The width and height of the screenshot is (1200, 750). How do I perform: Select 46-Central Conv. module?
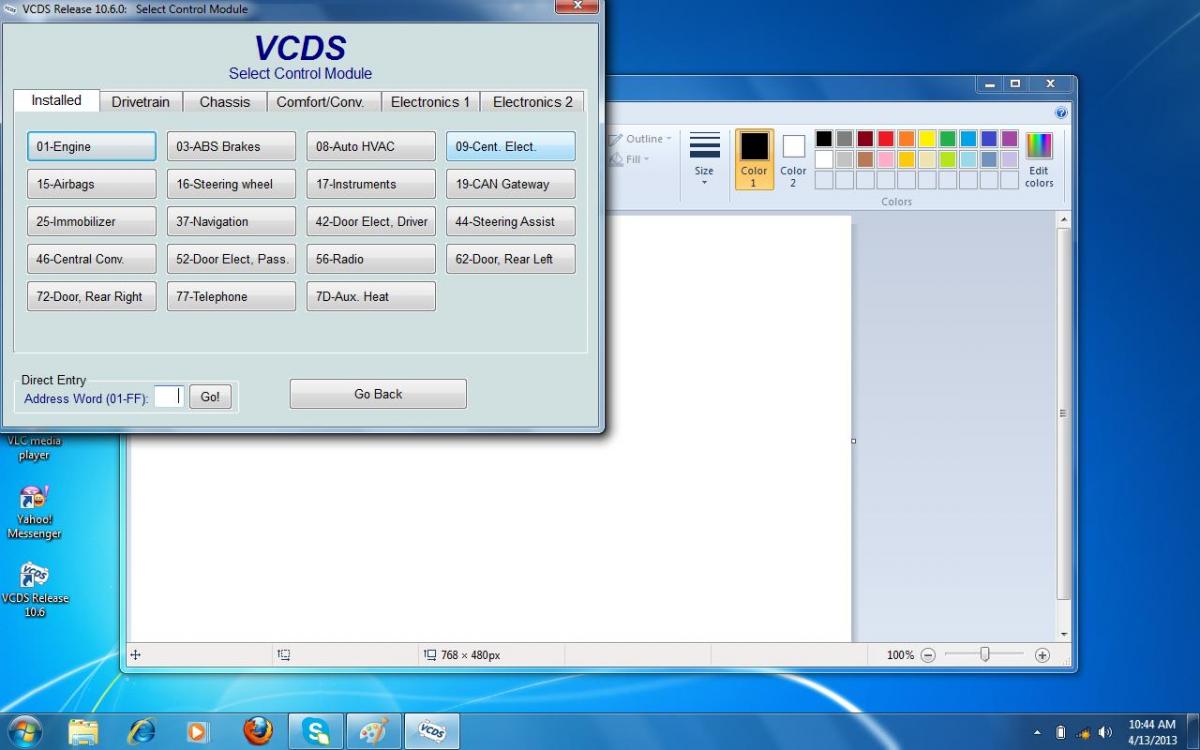click(91, 259)
